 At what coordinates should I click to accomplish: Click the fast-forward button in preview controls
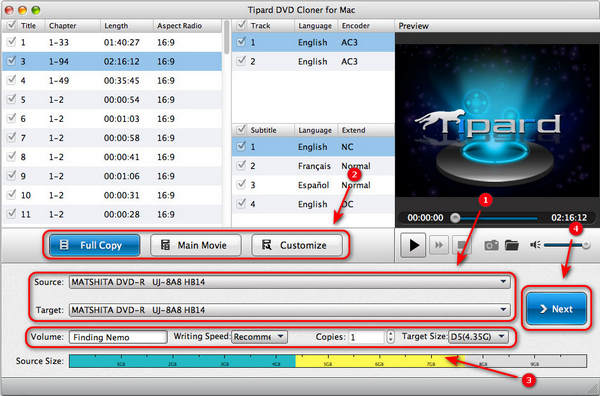click(x=439, y=245)
